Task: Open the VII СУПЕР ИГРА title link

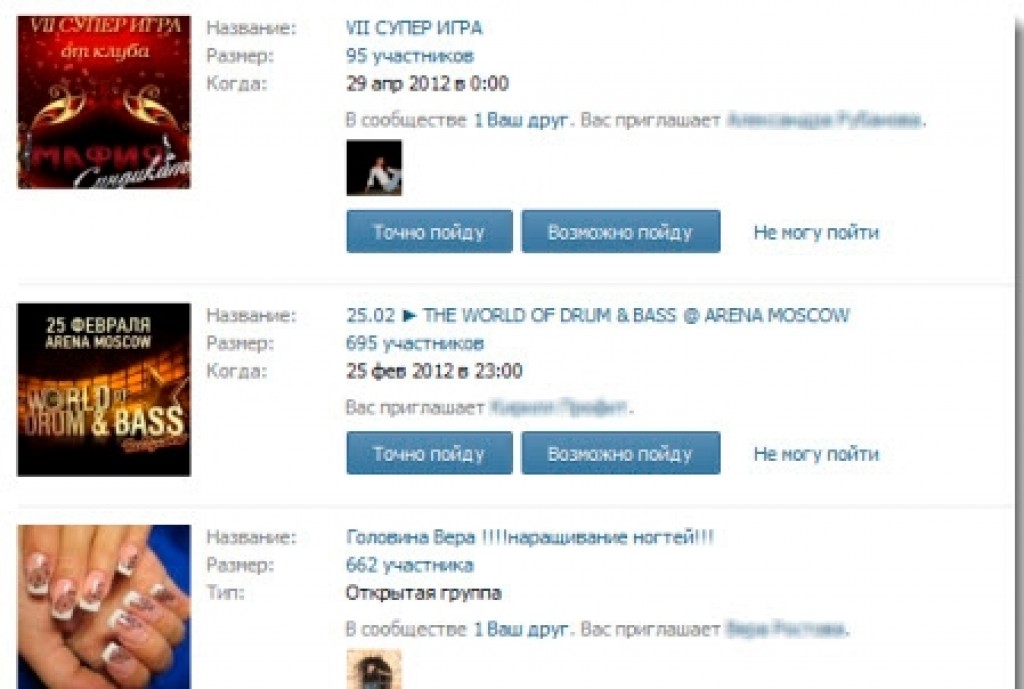Action: [414, 28]
